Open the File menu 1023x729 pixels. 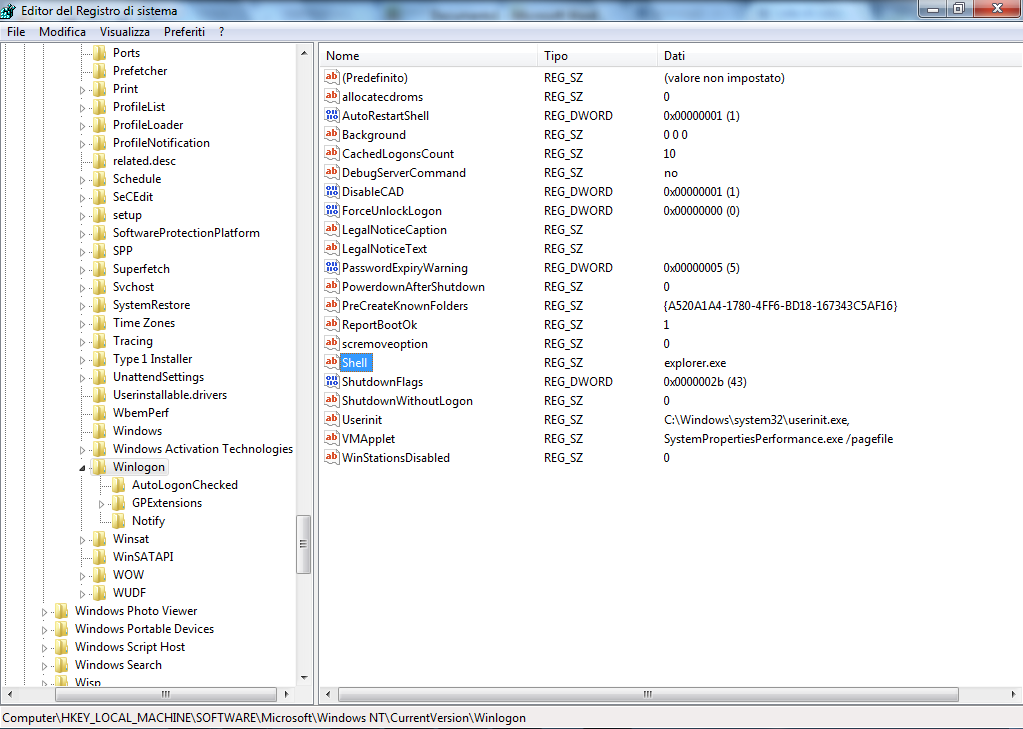16,31
